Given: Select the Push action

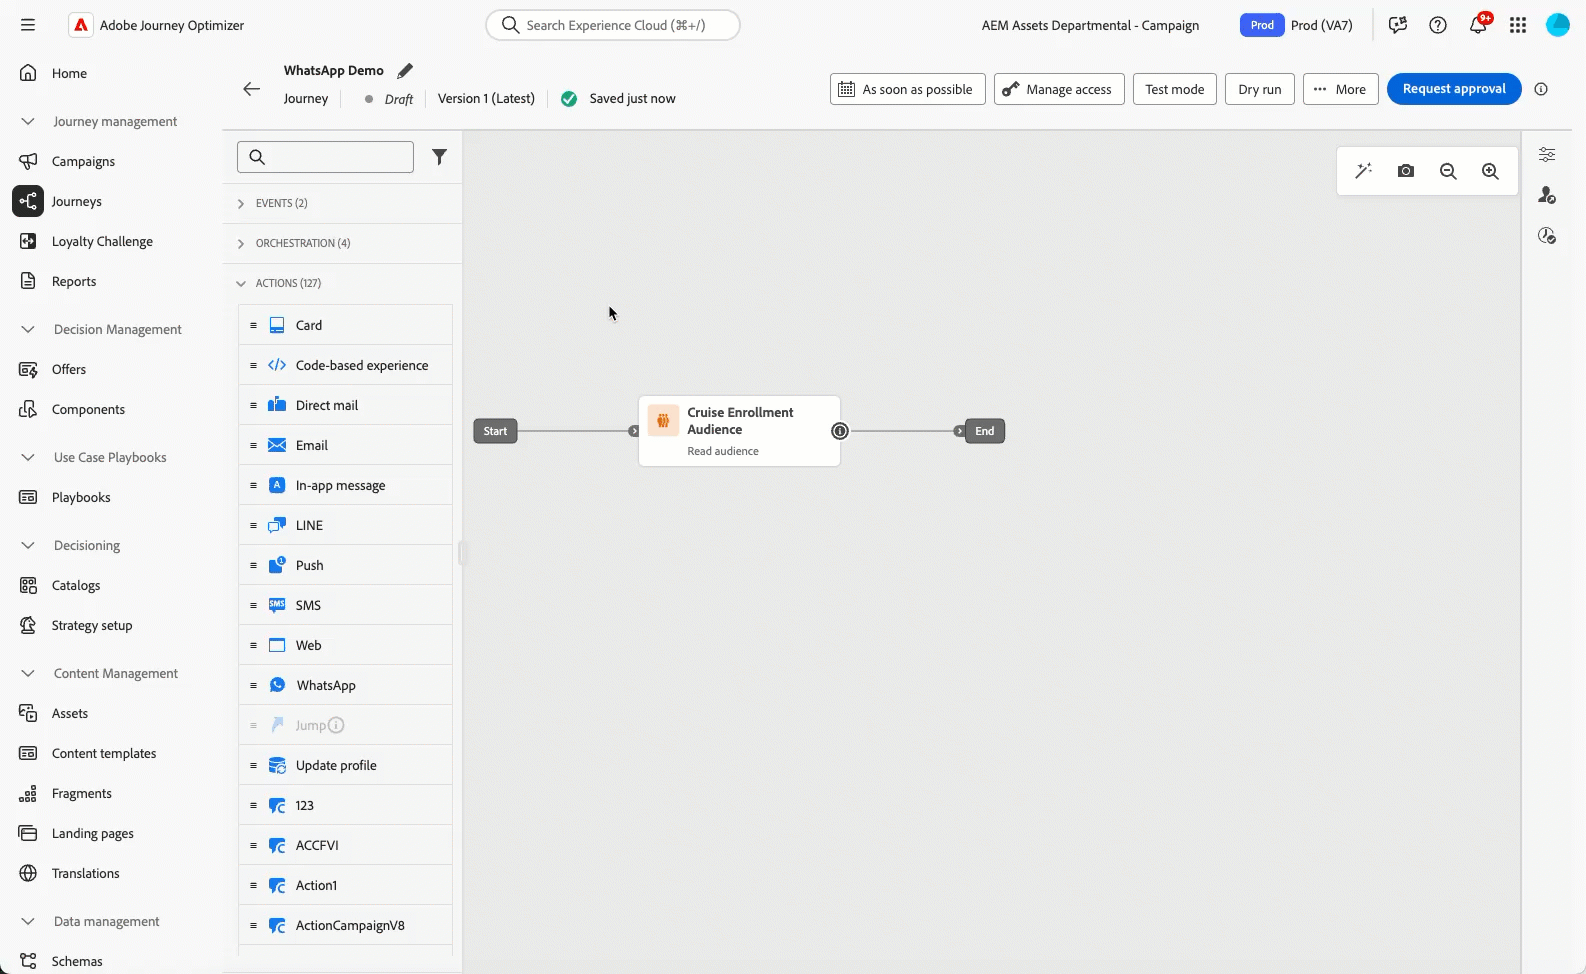Looking at the screenshot, I should tap(345, 565).
